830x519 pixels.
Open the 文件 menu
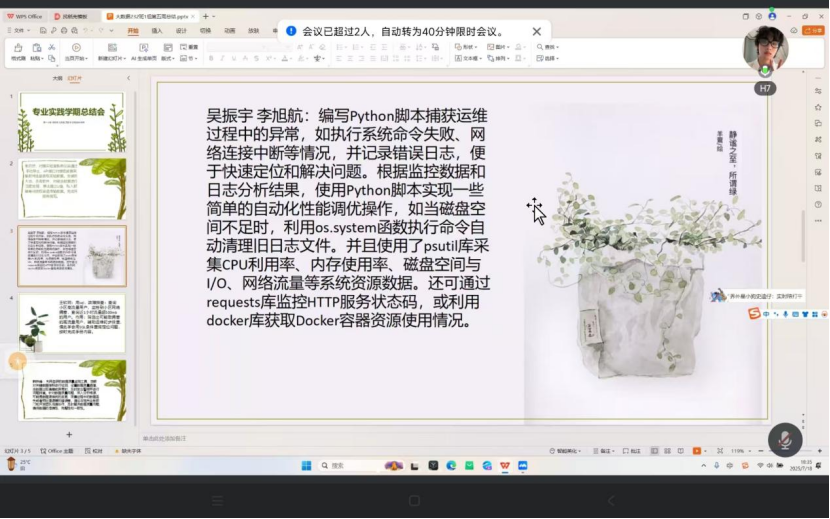(19, 31)
